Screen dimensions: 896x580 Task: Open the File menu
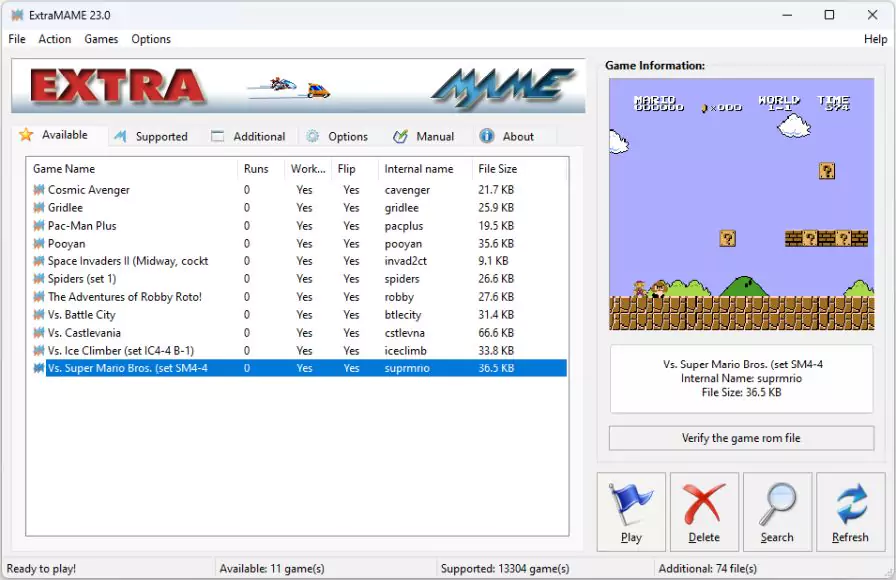tap(17, 39)
